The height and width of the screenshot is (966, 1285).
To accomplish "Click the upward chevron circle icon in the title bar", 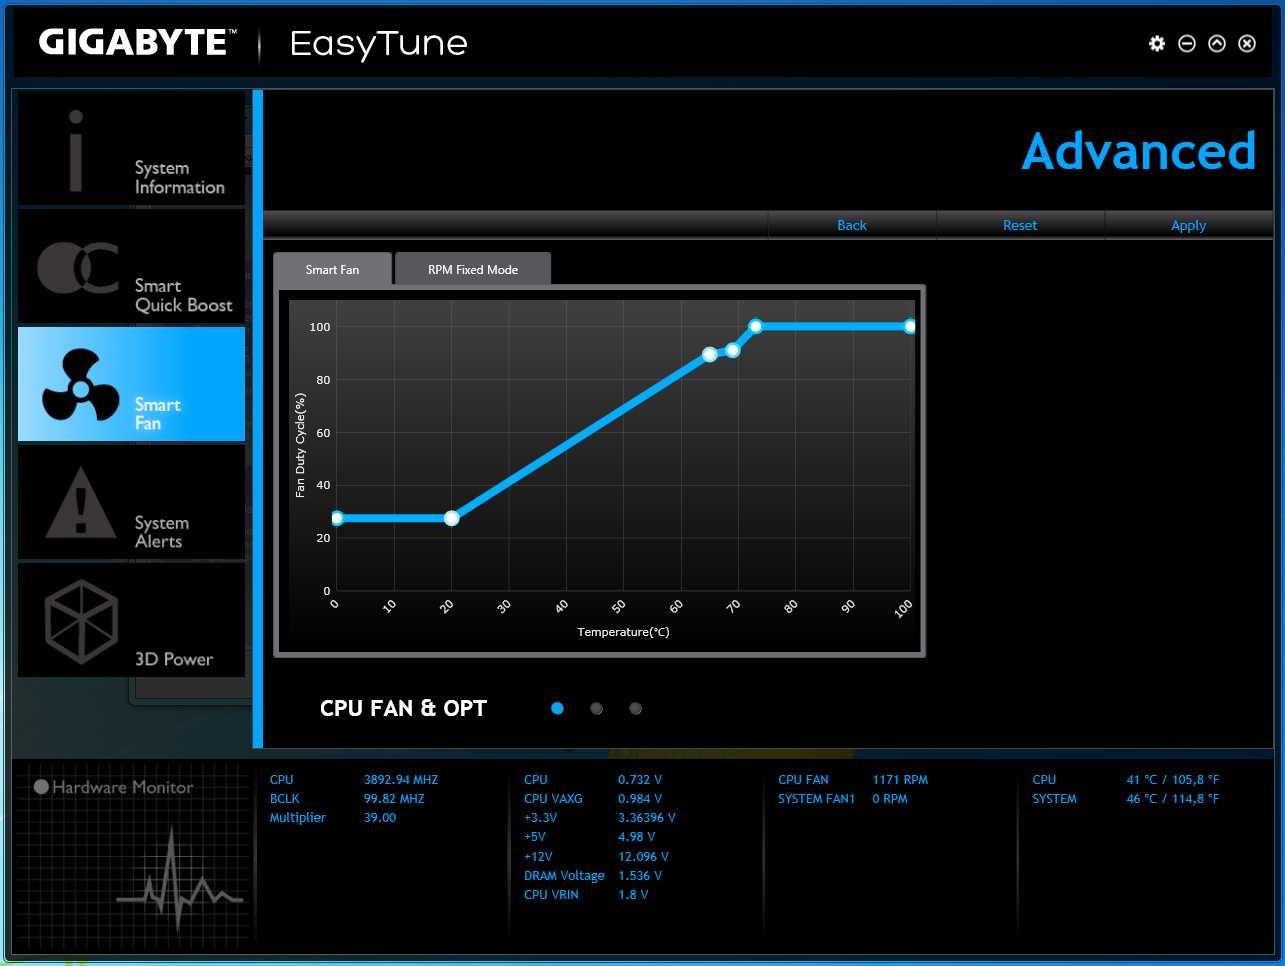I will click(1217, 43).
